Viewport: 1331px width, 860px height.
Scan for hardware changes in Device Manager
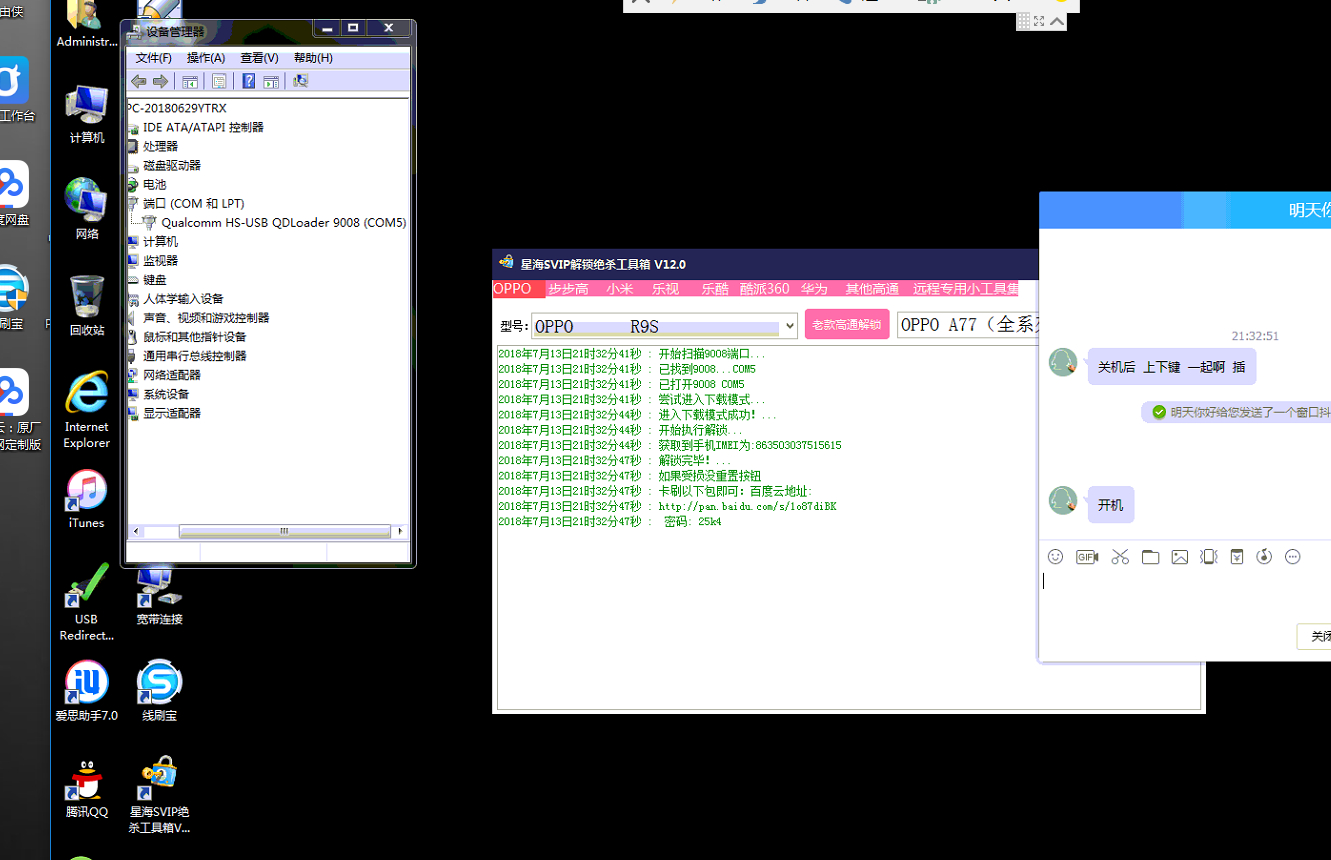click(x=300, y=81)
